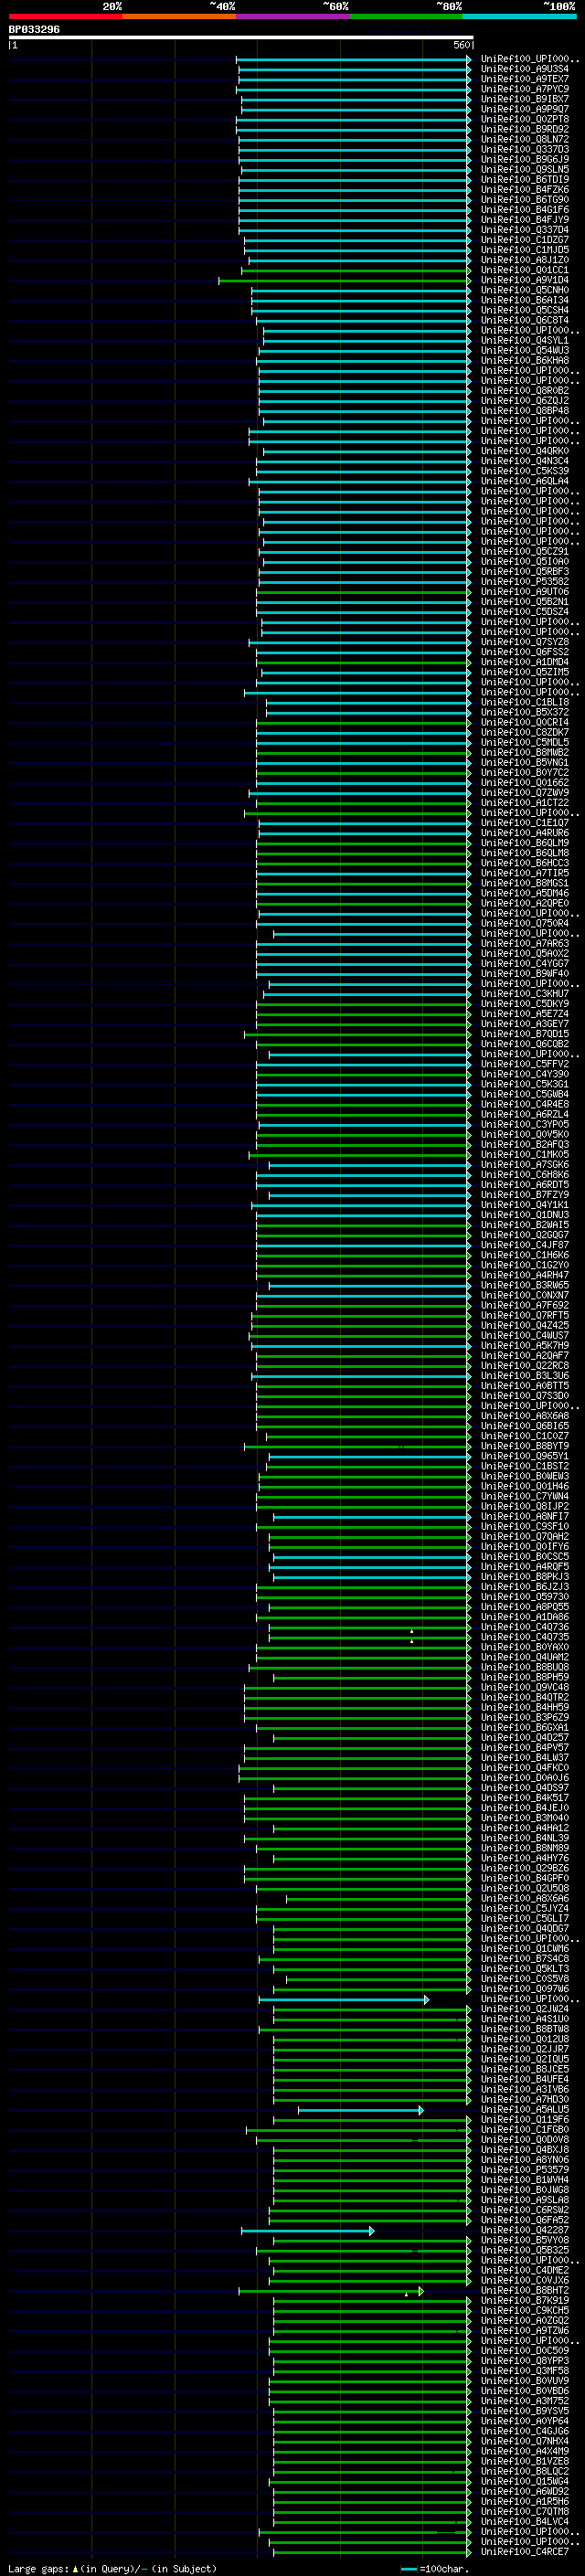Viewport: 585px width, 2576px height.
Task: Open hit UniRef100_Q2JW24
Action: coord(525,2010)
